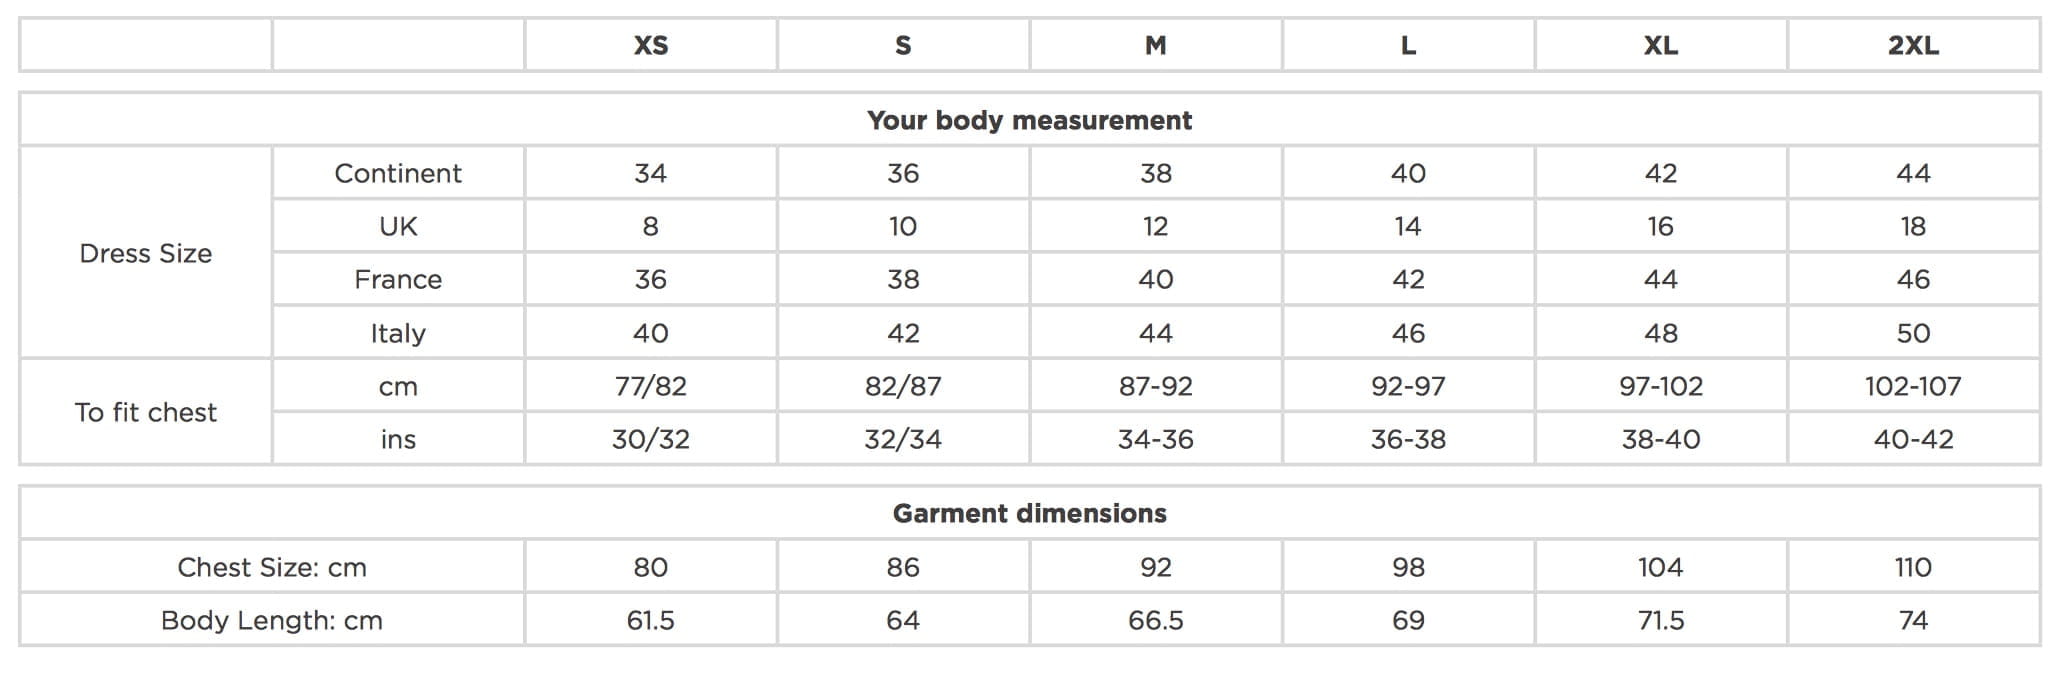
Task: Click the 61.5 body length cell
Action: tap(650, 621)
